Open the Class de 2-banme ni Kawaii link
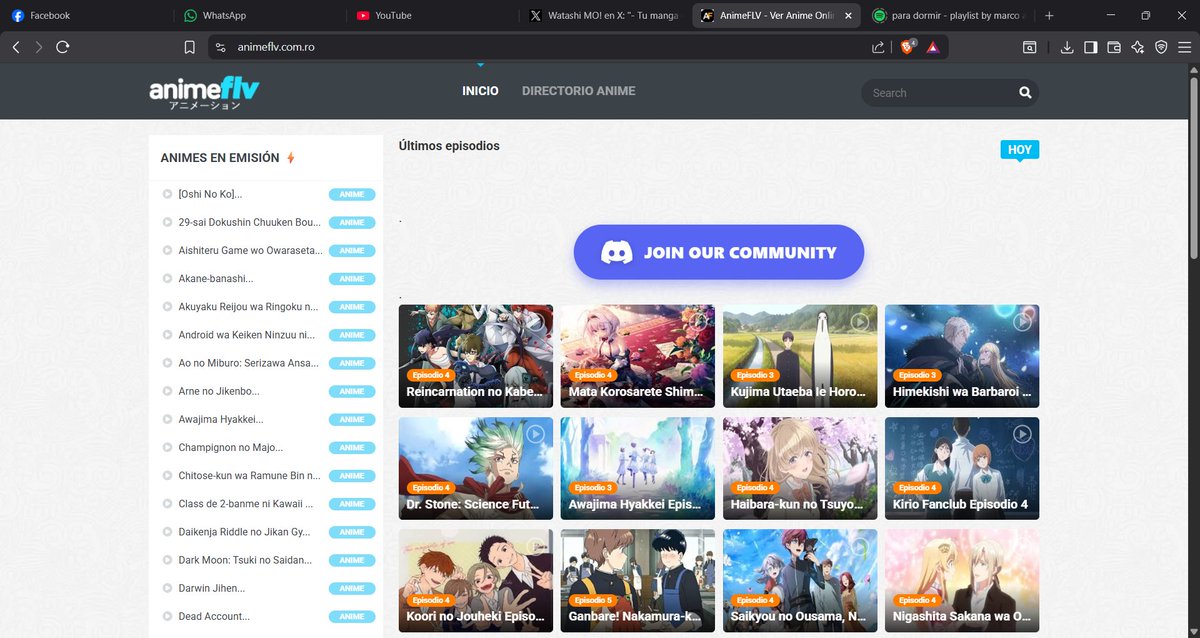 coord(246,503)
